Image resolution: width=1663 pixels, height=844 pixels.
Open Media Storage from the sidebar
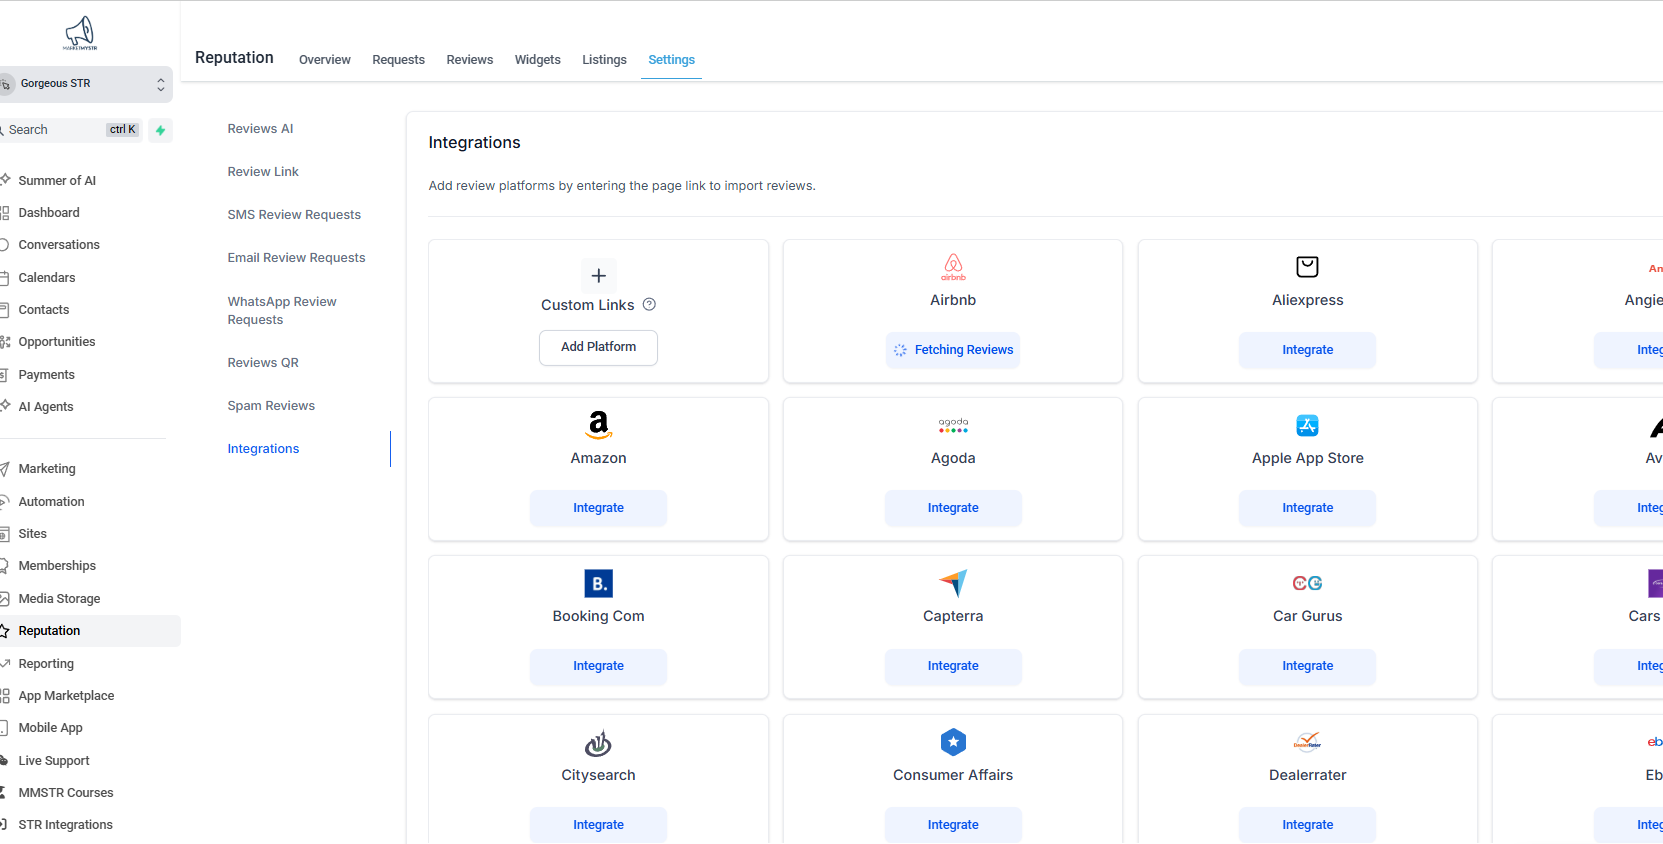59,599
